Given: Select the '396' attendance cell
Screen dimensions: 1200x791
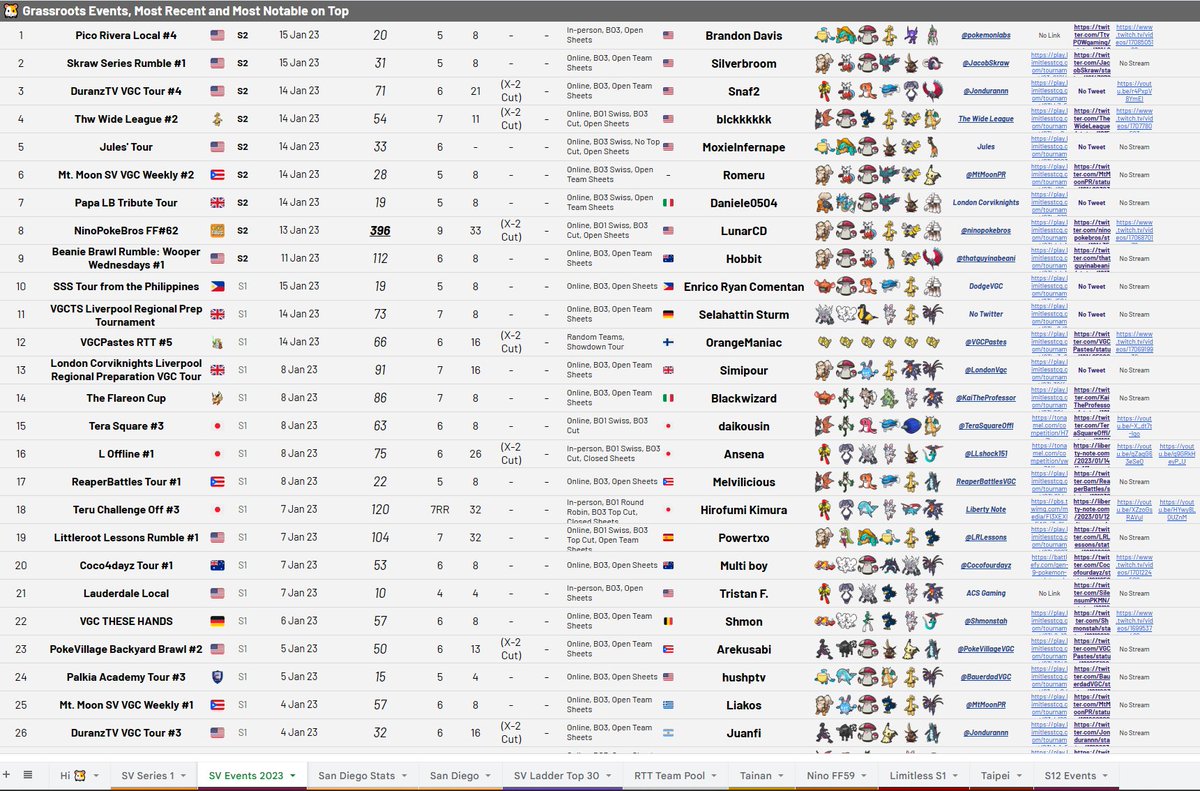Looking at the screenshot, I should (x=380, y=230).
